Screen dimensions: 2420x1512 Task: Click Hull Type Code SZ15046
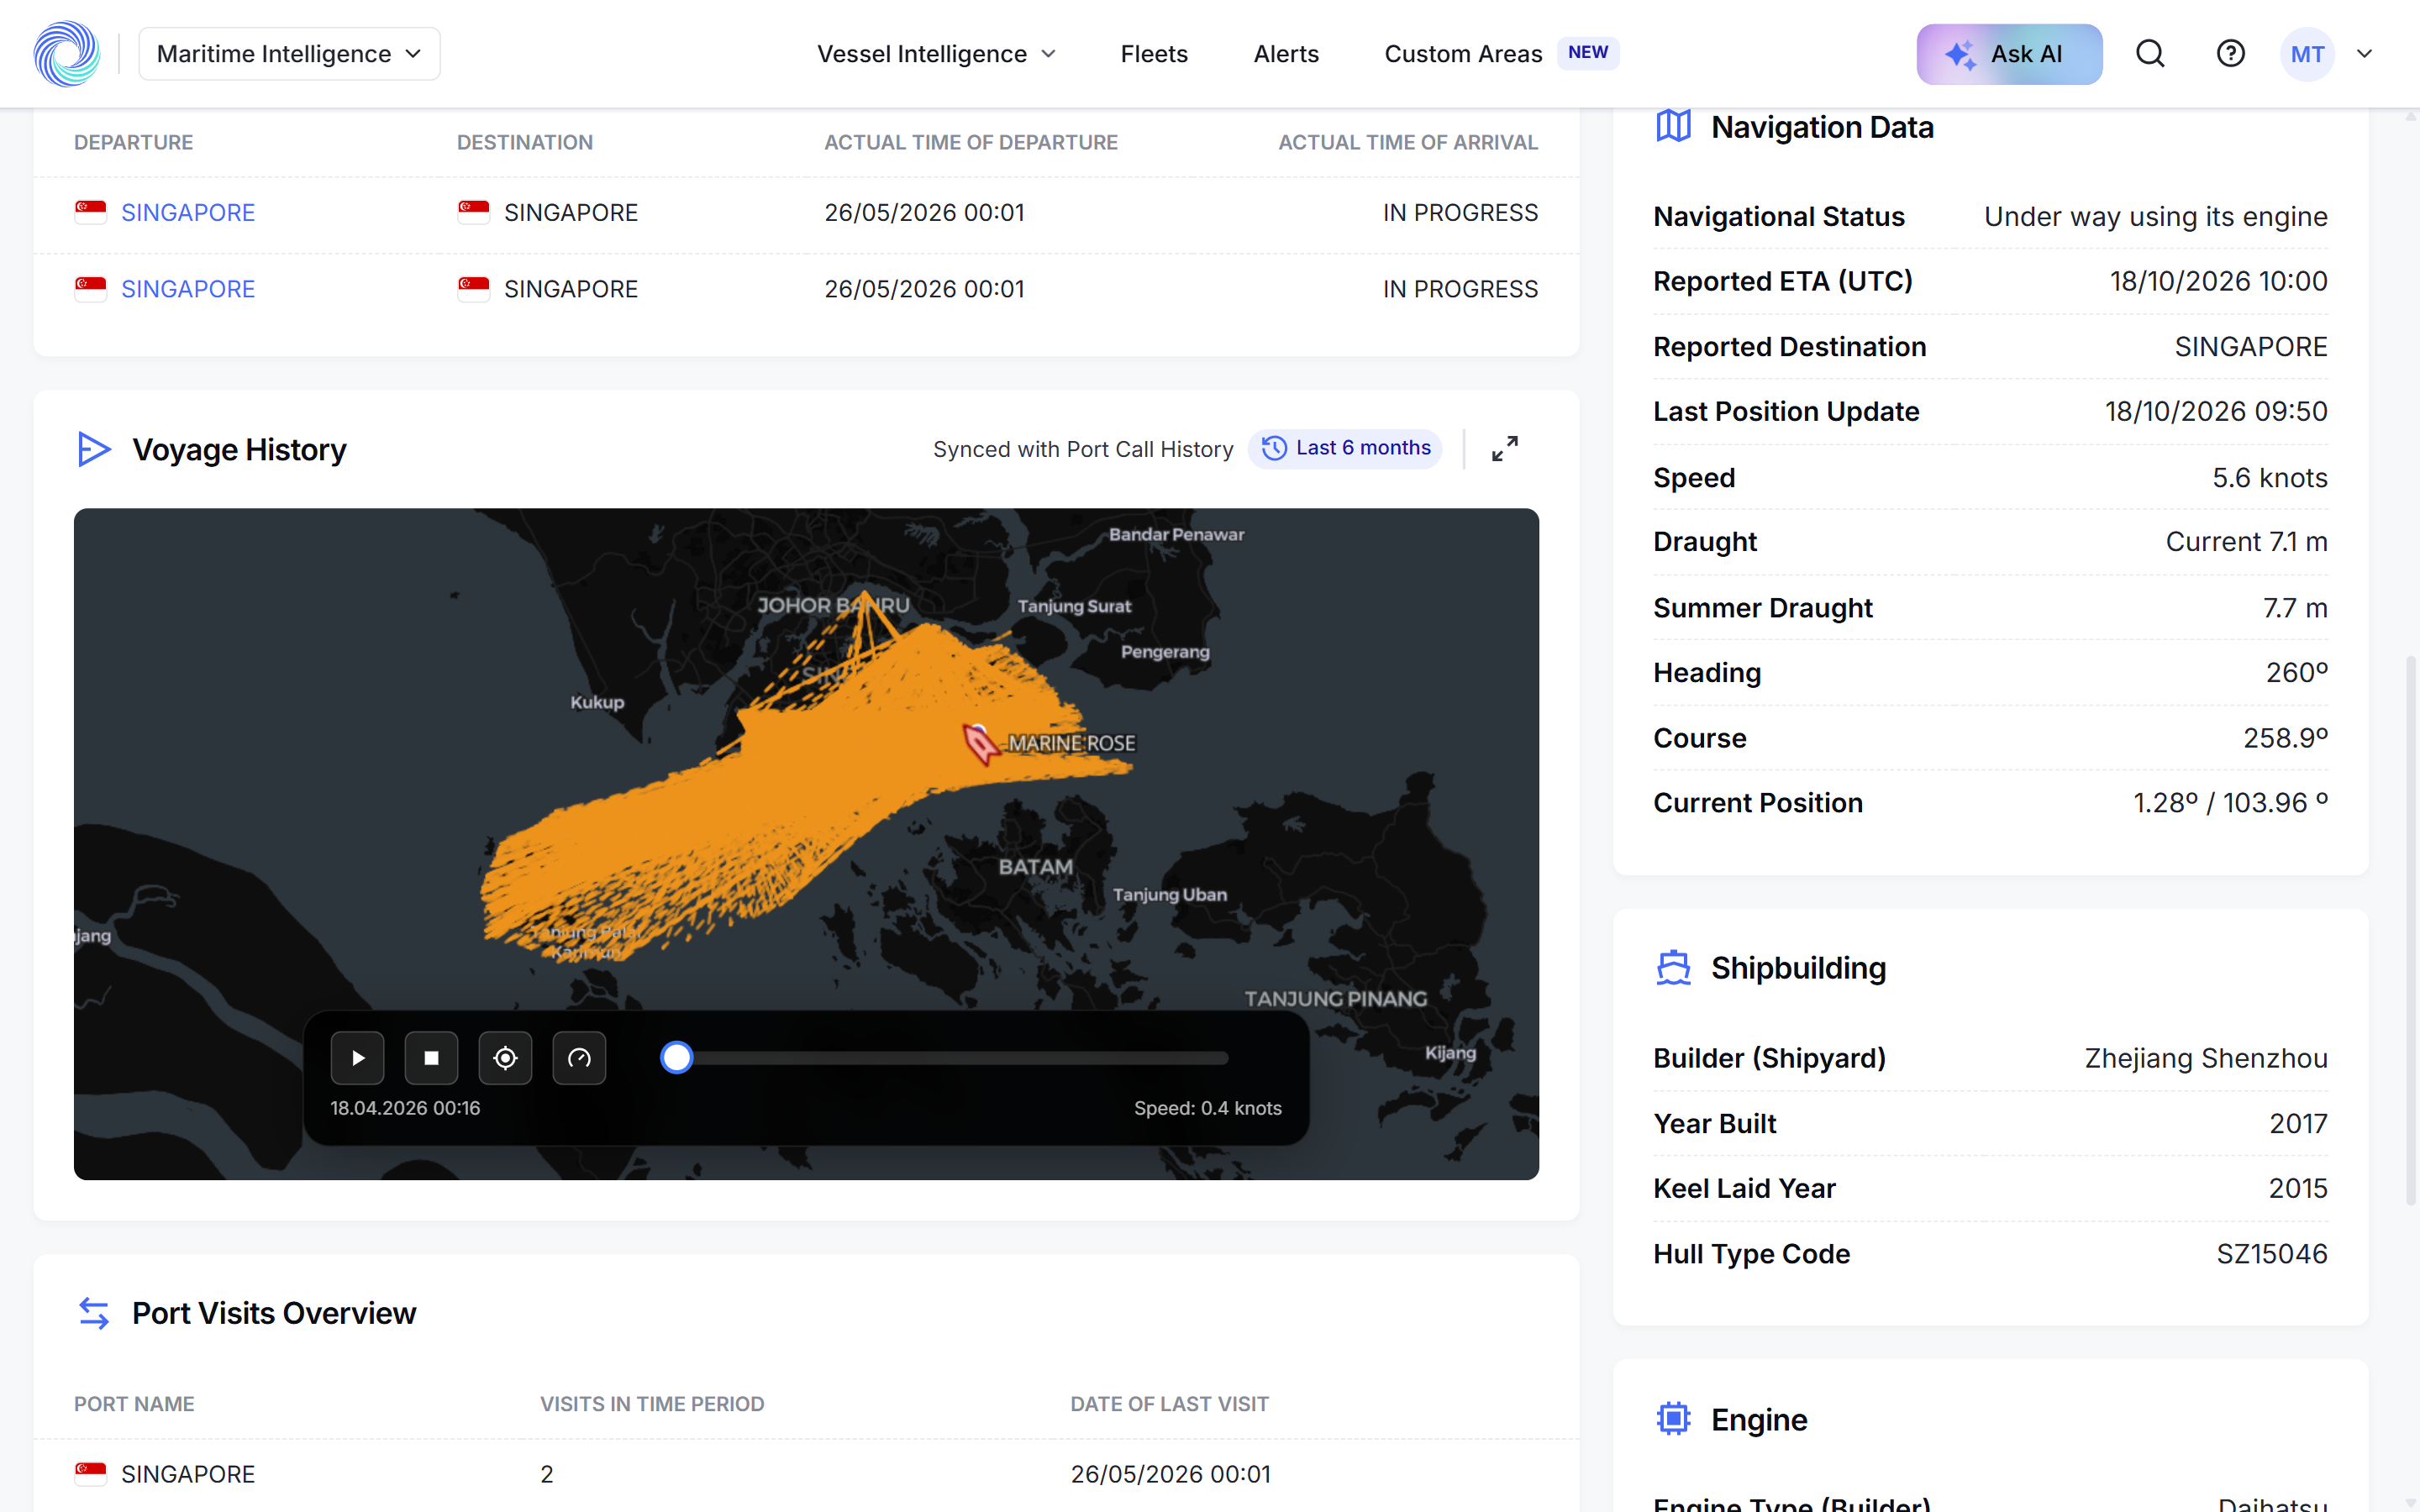(2272, 1254)
